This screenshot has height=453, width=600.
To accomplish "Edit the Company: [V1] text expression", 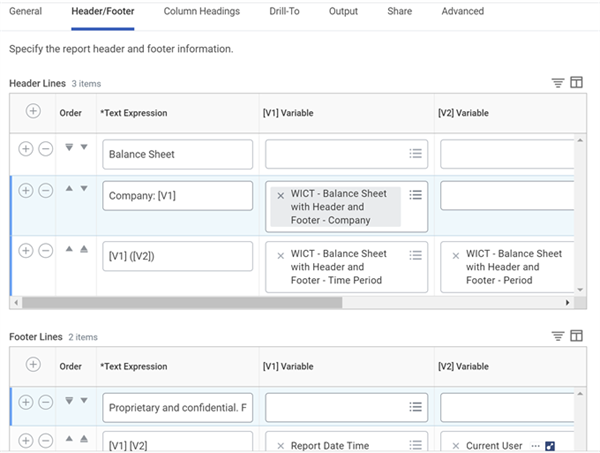I will click(x=178, y=196).
